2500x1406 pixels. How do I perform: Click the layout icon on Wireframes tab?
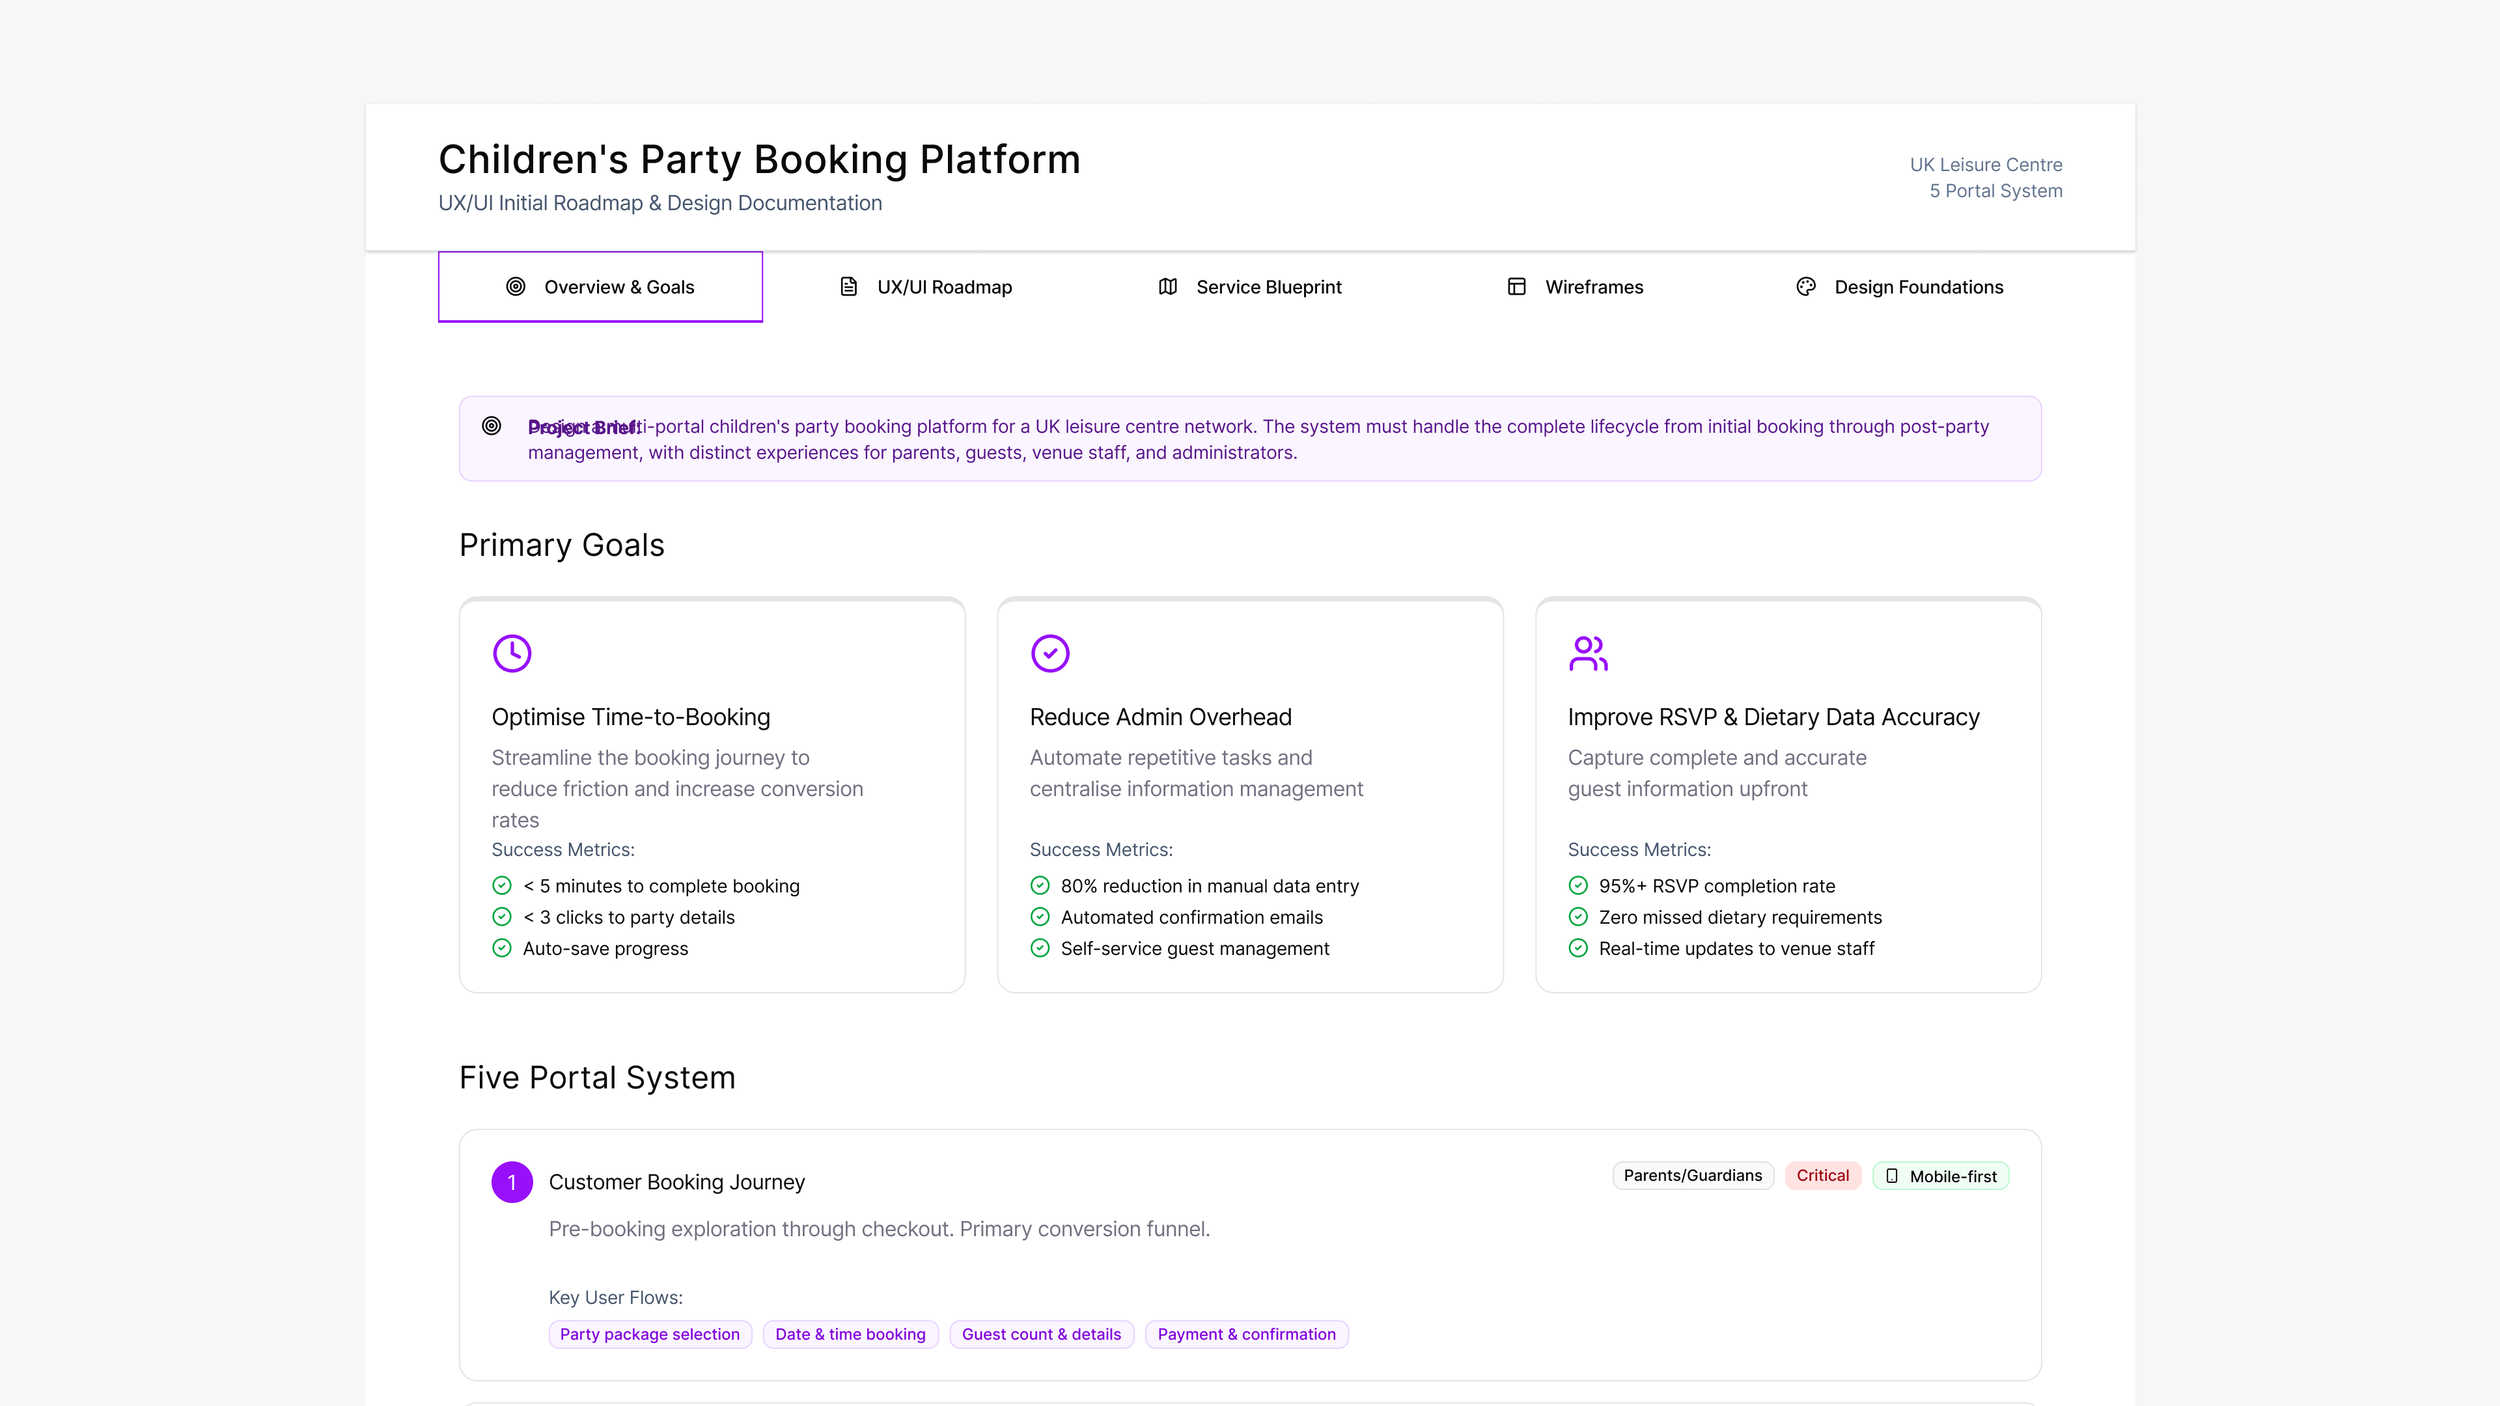[x=1516, y=287]
